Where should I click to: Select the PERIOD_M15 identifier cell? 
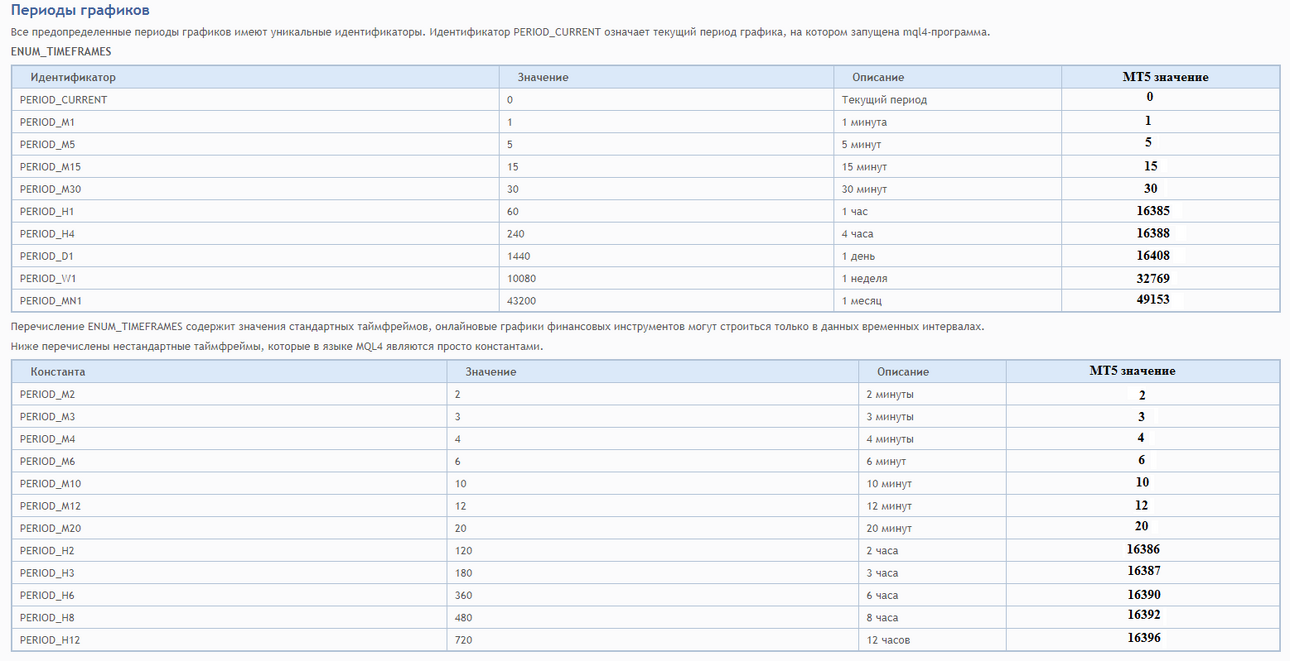[x=255, y=167]
